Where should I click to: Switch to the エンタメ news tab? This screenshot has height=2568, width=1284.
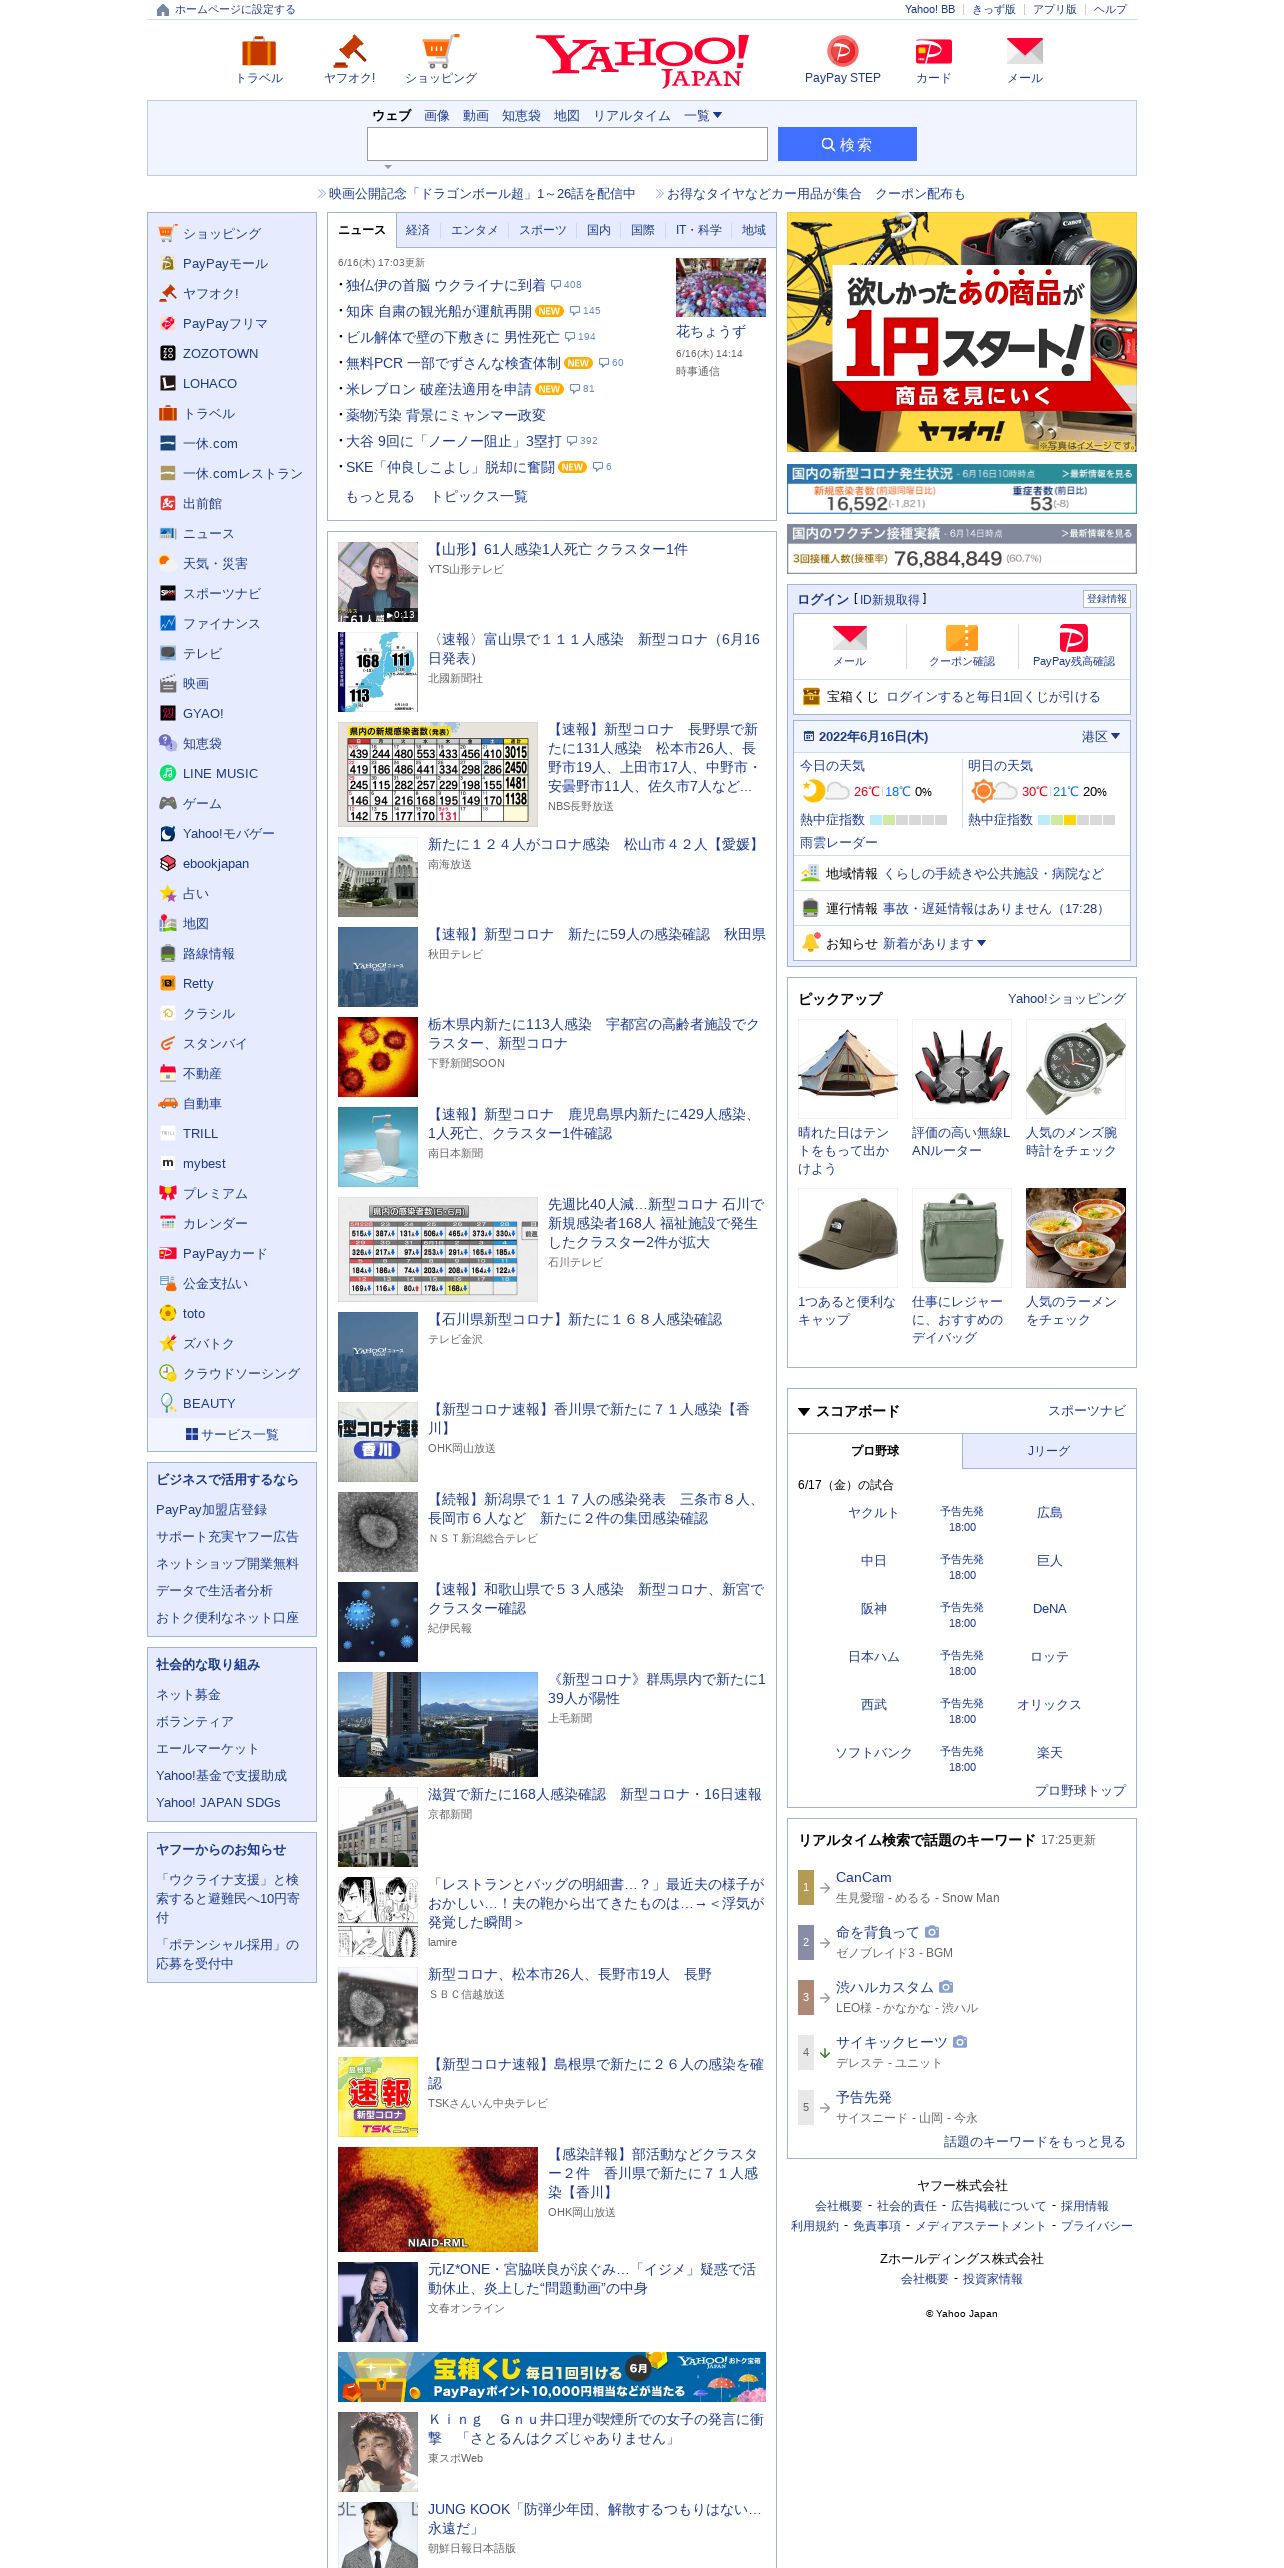click(474, 230)
